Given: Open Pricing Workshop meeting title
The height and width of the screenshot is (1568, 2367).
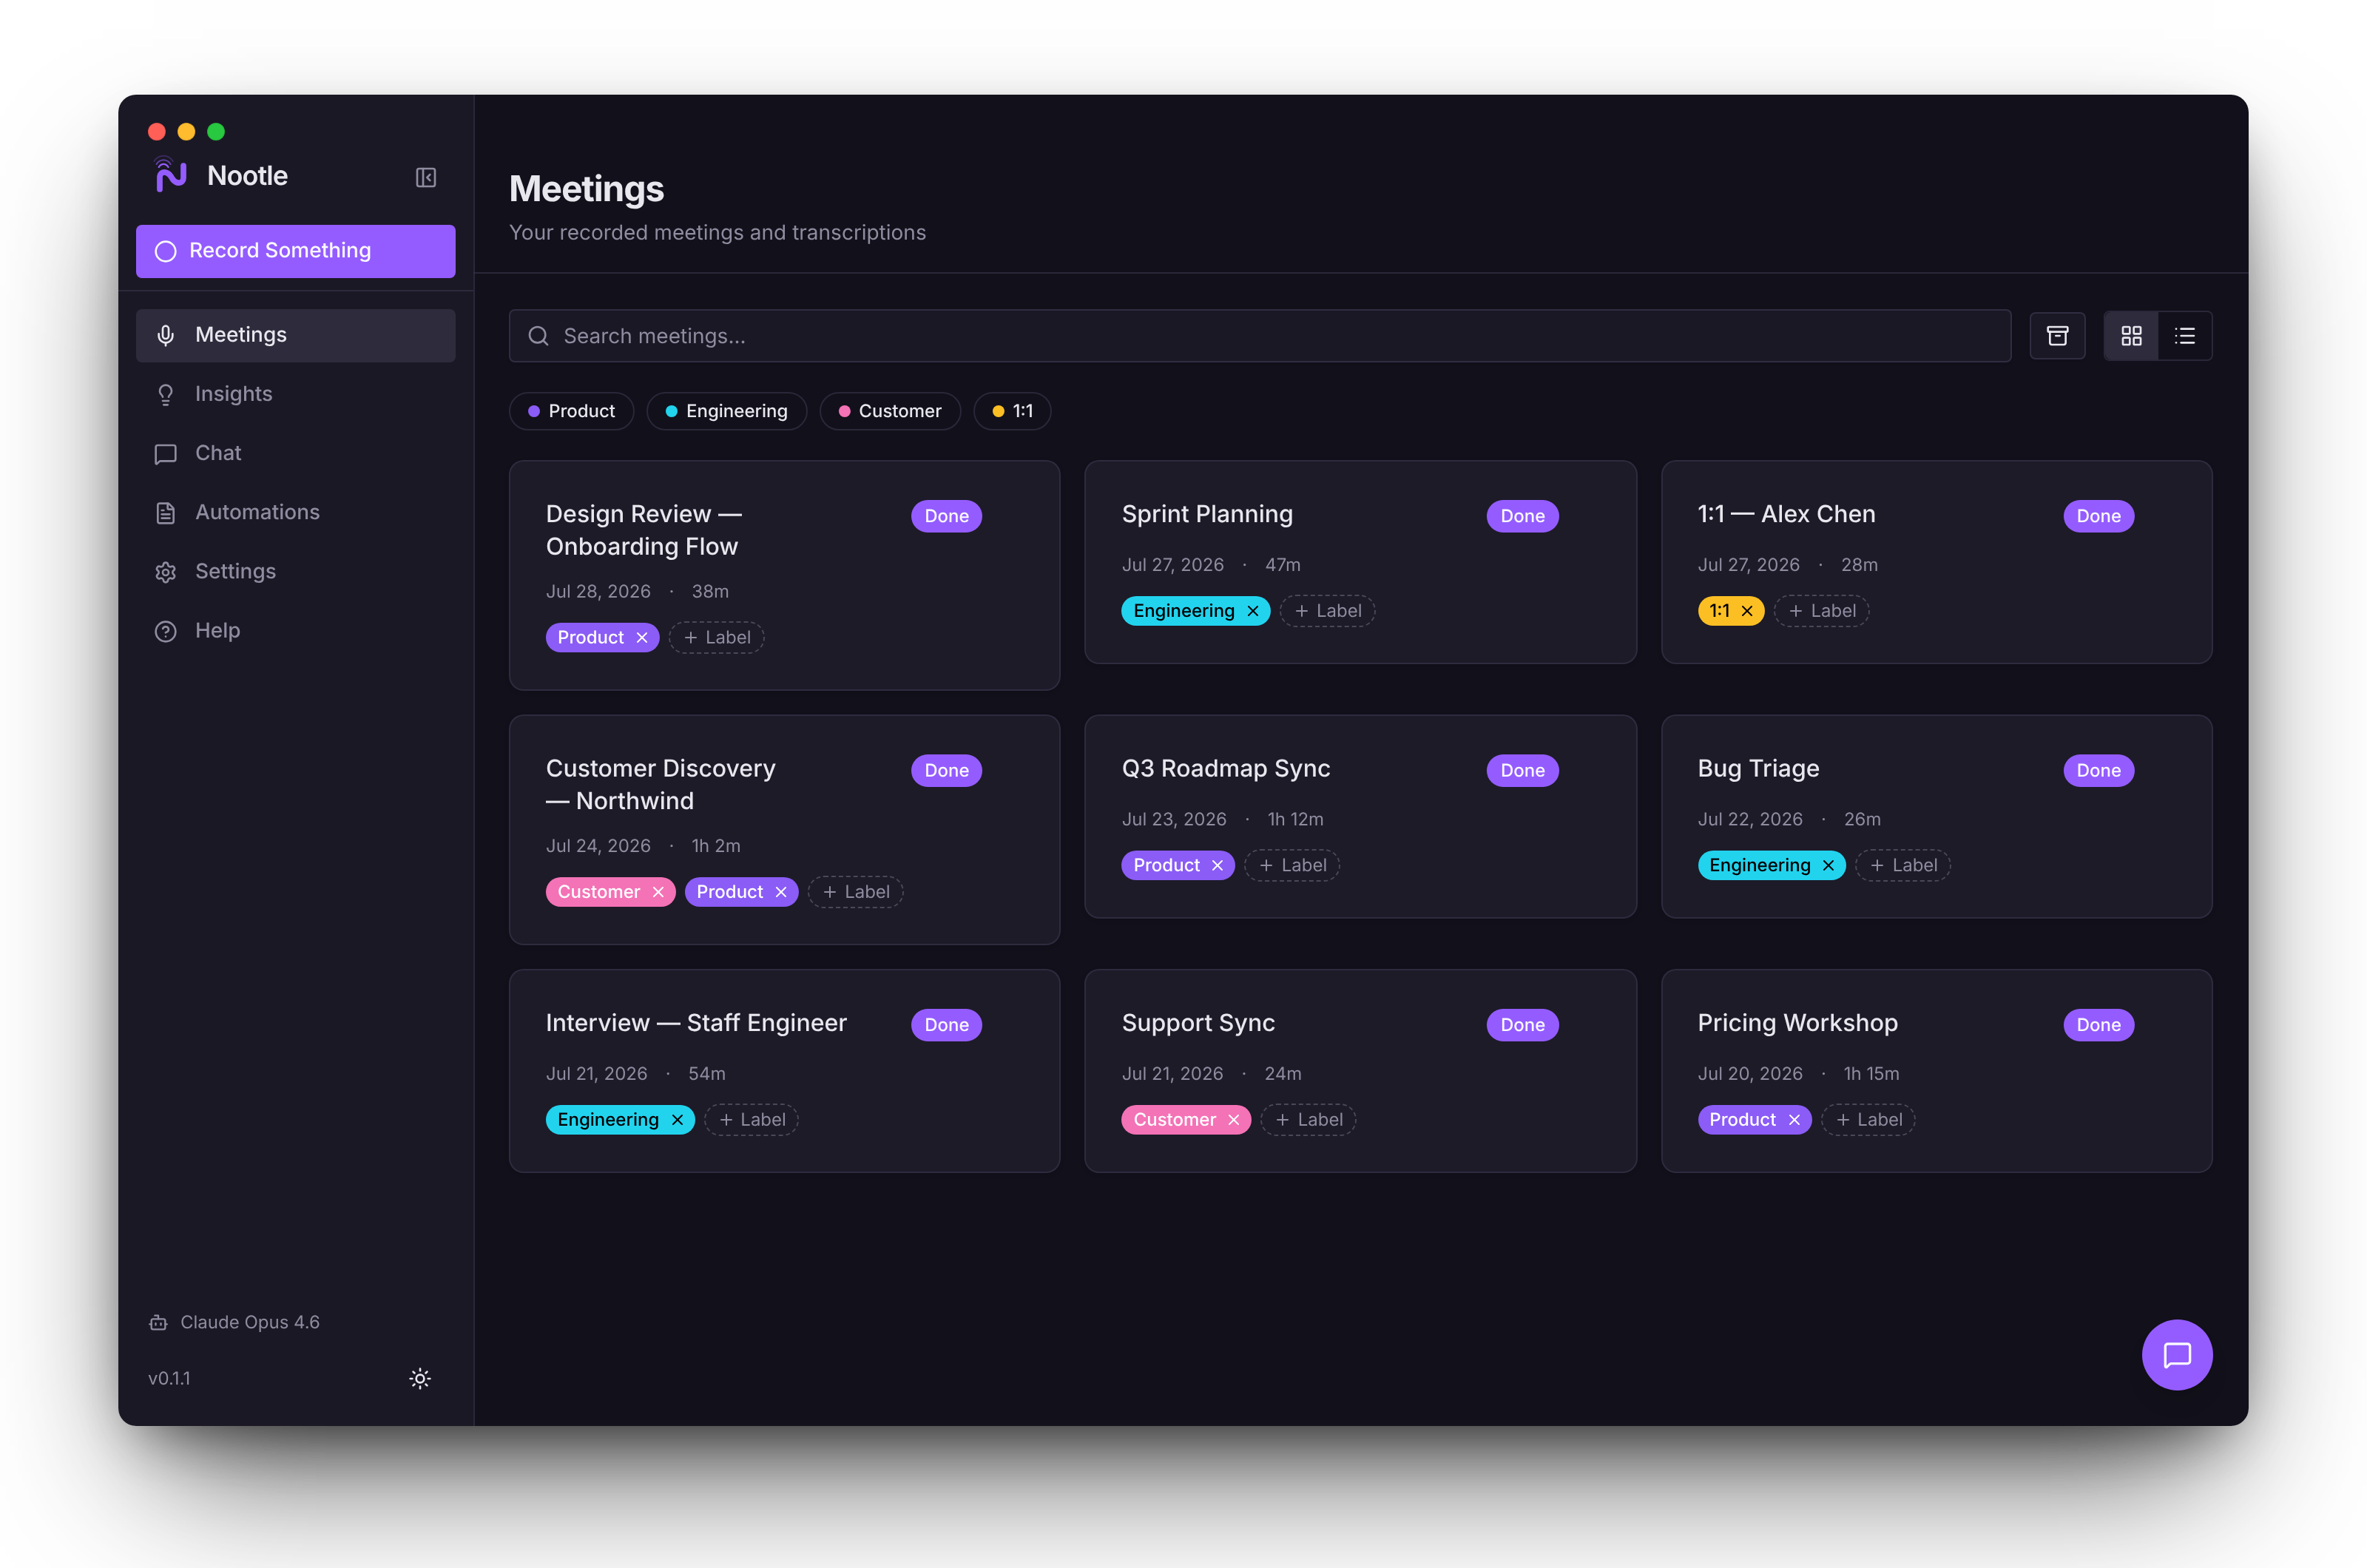Looking at the screenshot, I should [x=1797, y=1023].
